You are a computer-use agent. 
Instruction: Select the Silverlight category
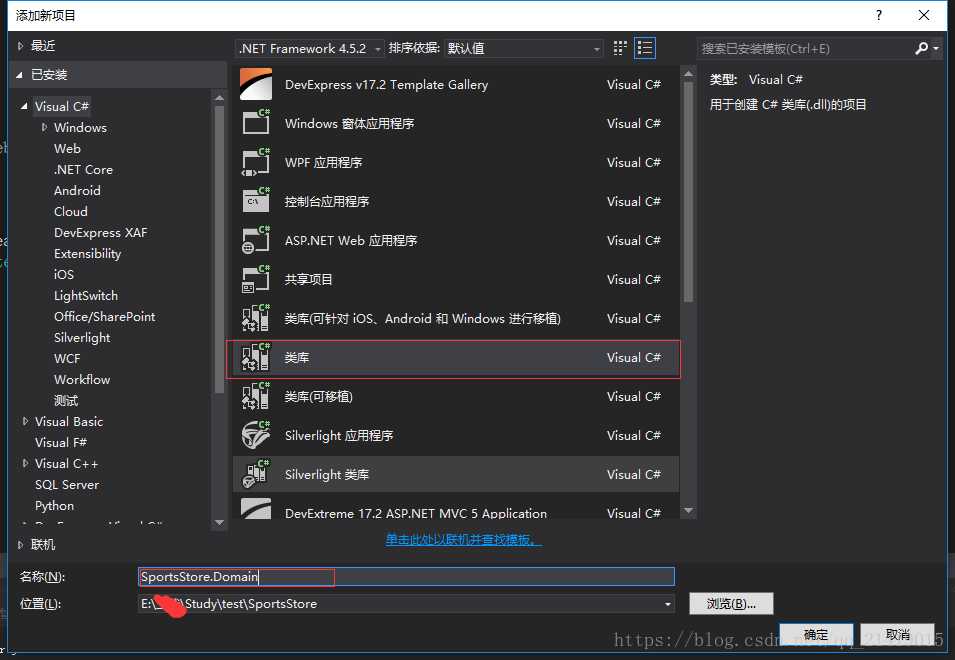click(x=82, y=337)
